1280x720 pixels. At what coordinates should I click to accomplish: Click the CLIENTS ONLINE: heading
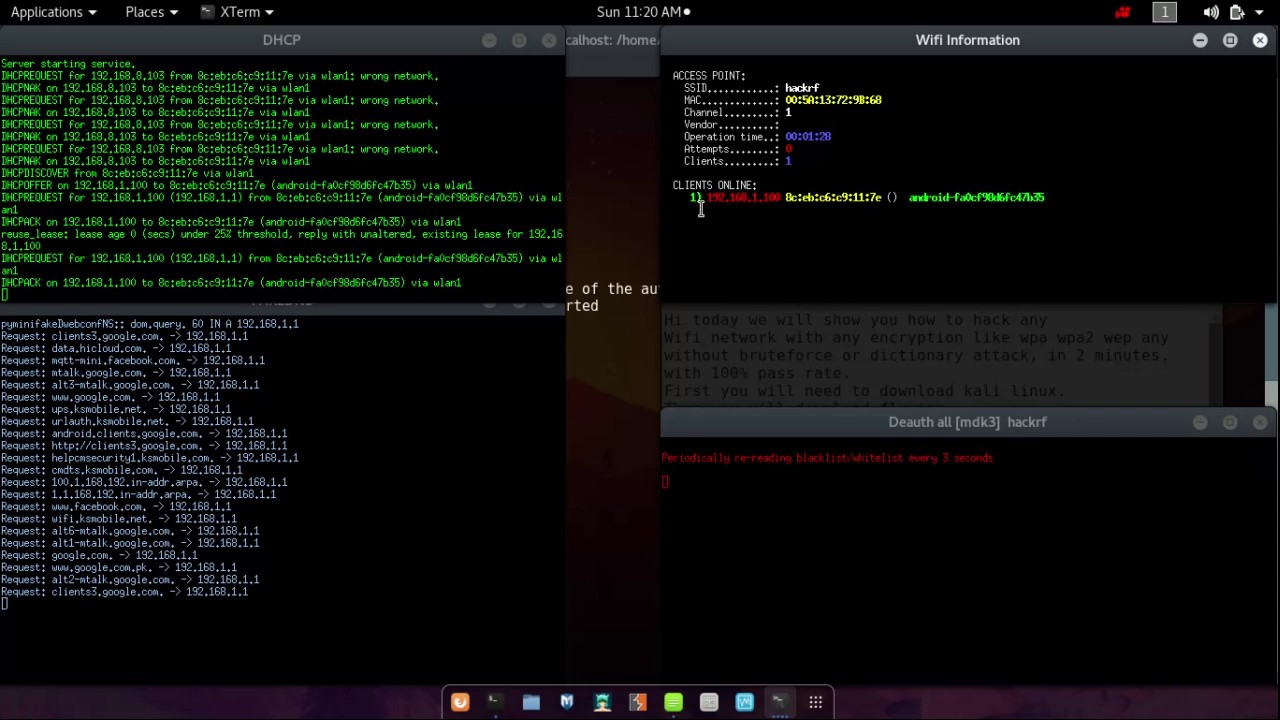coord(714,185)
